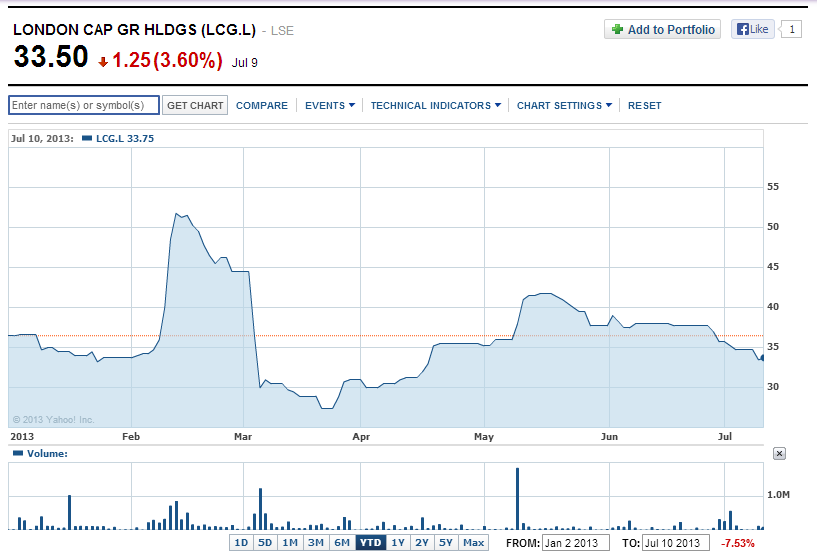
Task: Click the LCG.L series color legend marker
Action: coord(87,139)
